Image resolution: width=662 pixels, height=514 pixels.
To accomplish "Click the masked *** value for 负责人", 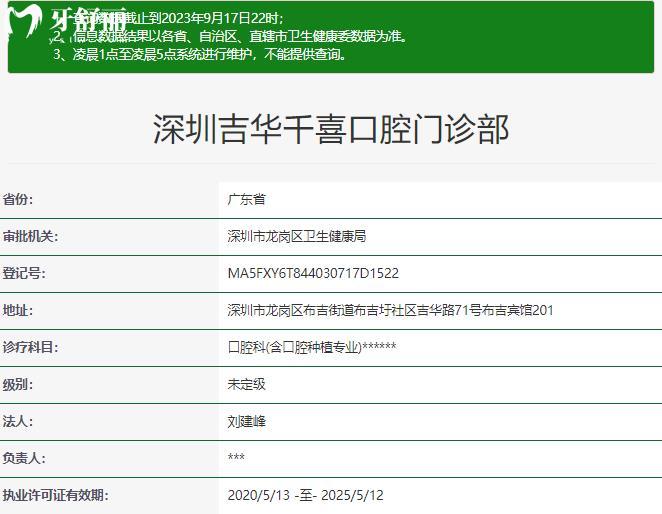I will tap(236, 457).
